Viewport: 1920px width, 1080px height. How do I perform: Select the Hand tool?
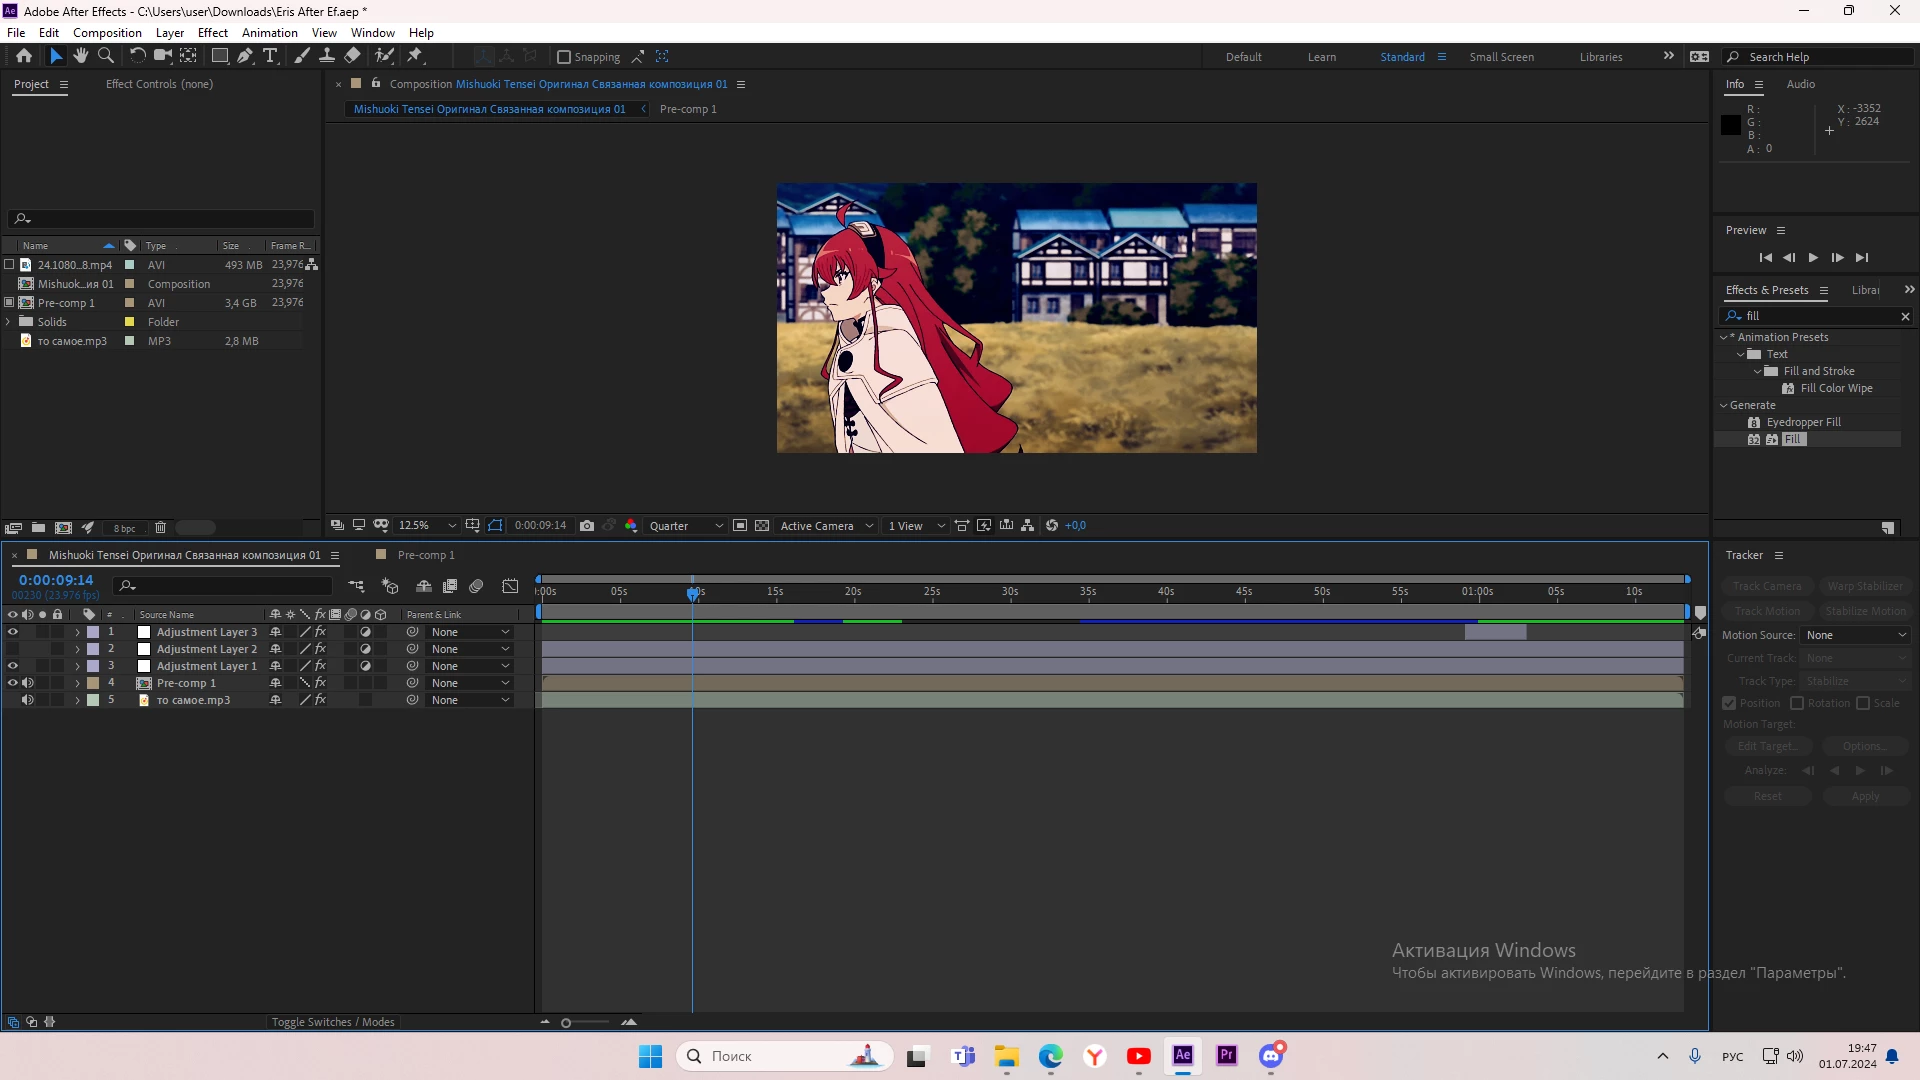coord(81,56)
